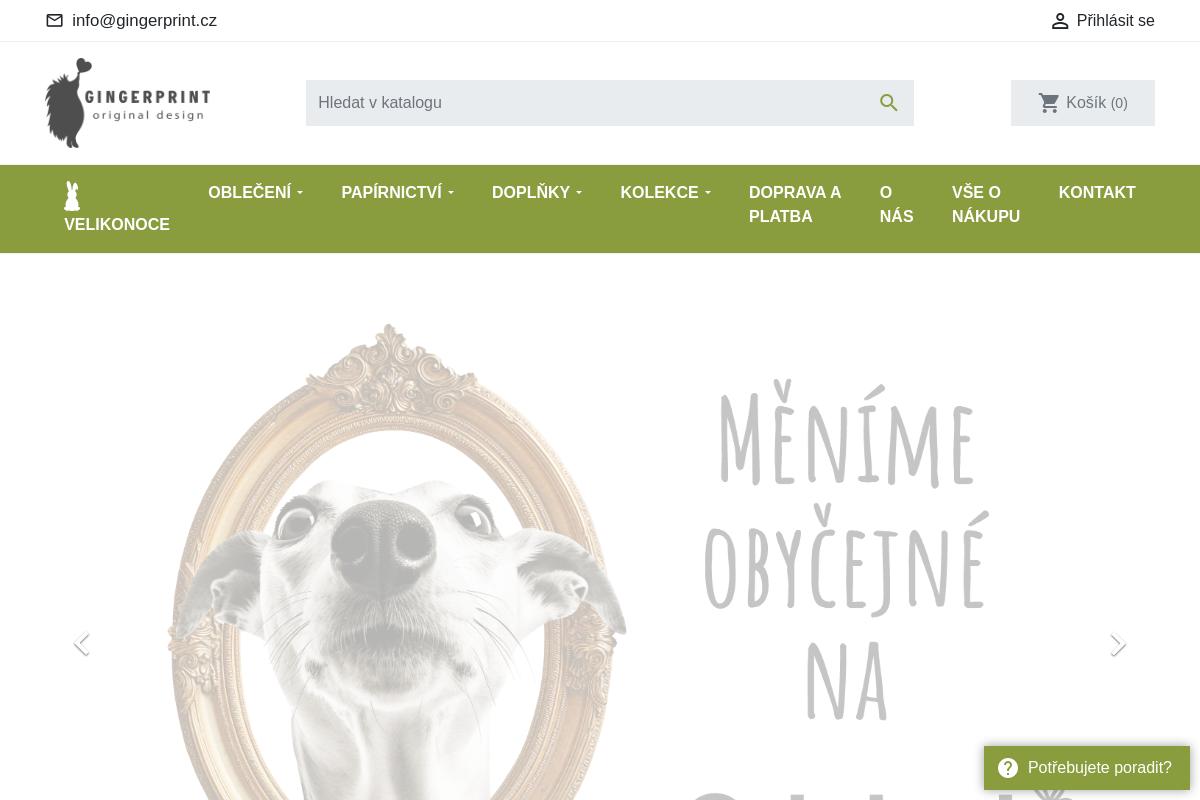Click the search magnifier icon
The height and width of the screenshot is (800, 1200).
point(889,103)
